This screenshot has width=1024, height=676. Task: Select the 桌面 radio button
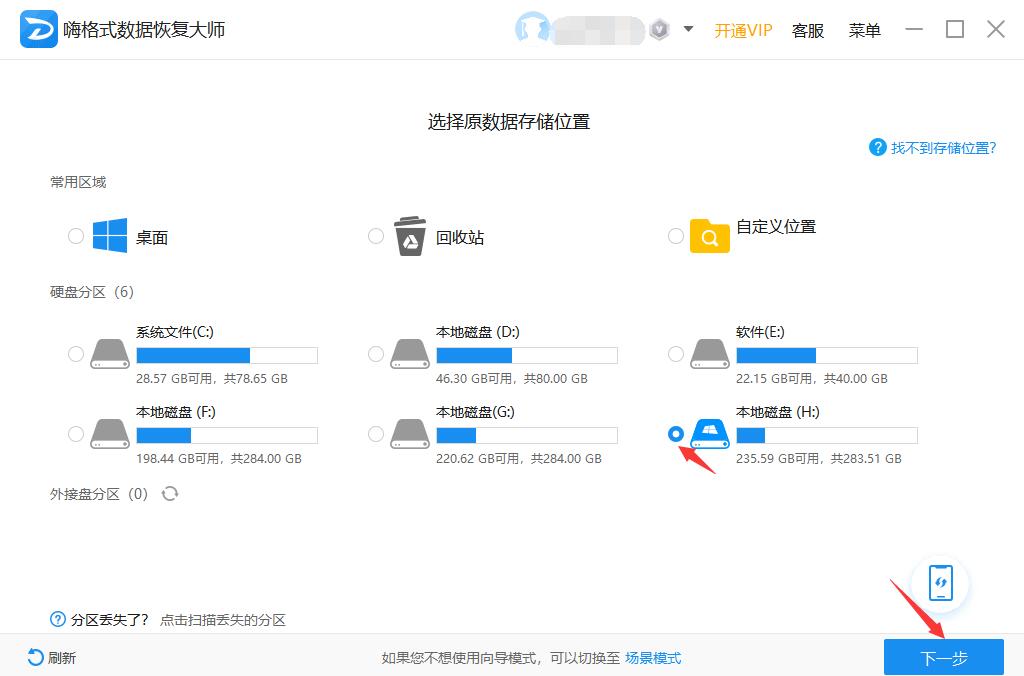pyautogui.click(x=76, y=236)
